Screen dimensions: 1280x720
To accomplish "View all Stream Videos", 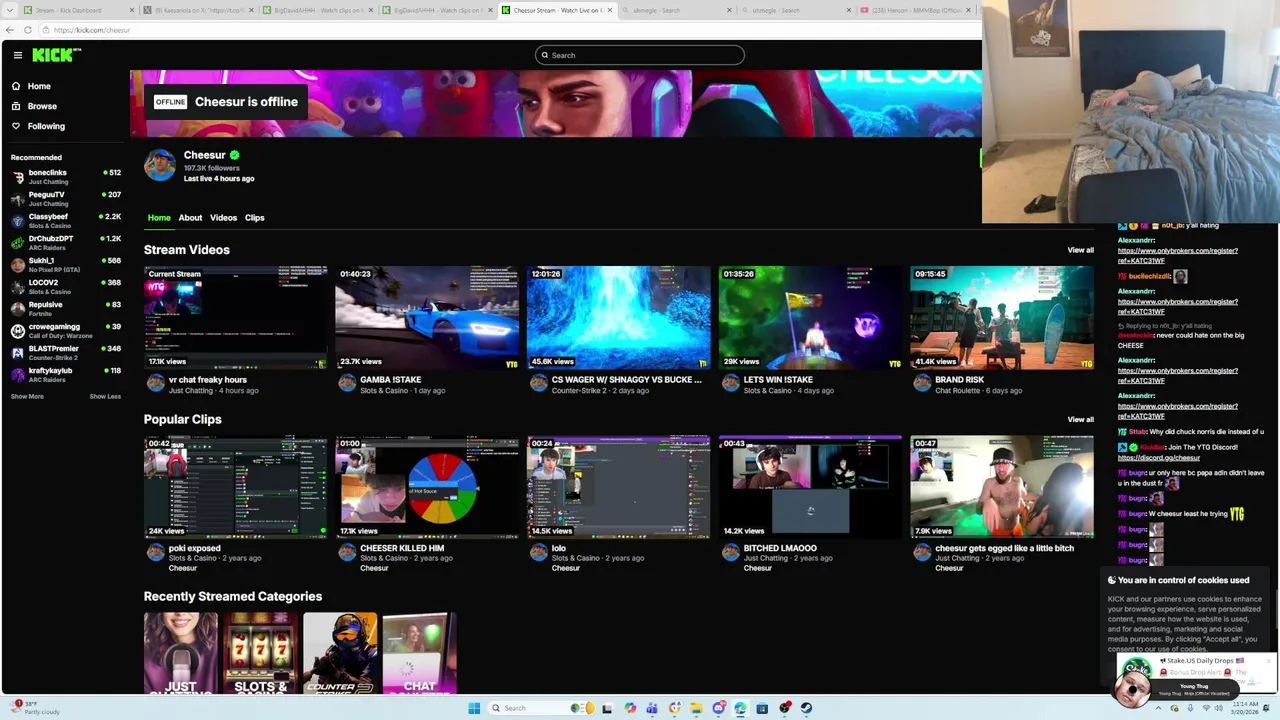I will point(1080,250).
